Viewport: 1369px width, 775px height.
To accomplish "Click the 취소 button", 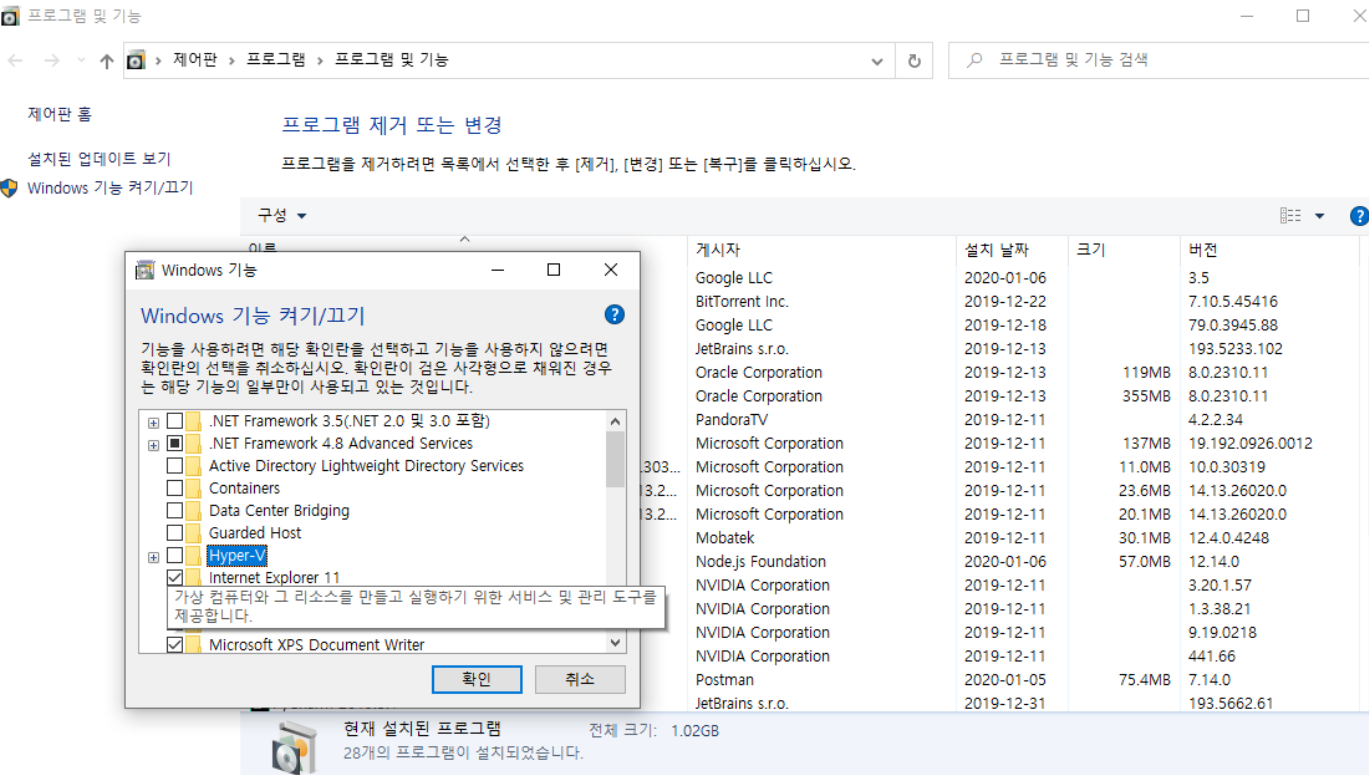I will [x=580, y=679].
